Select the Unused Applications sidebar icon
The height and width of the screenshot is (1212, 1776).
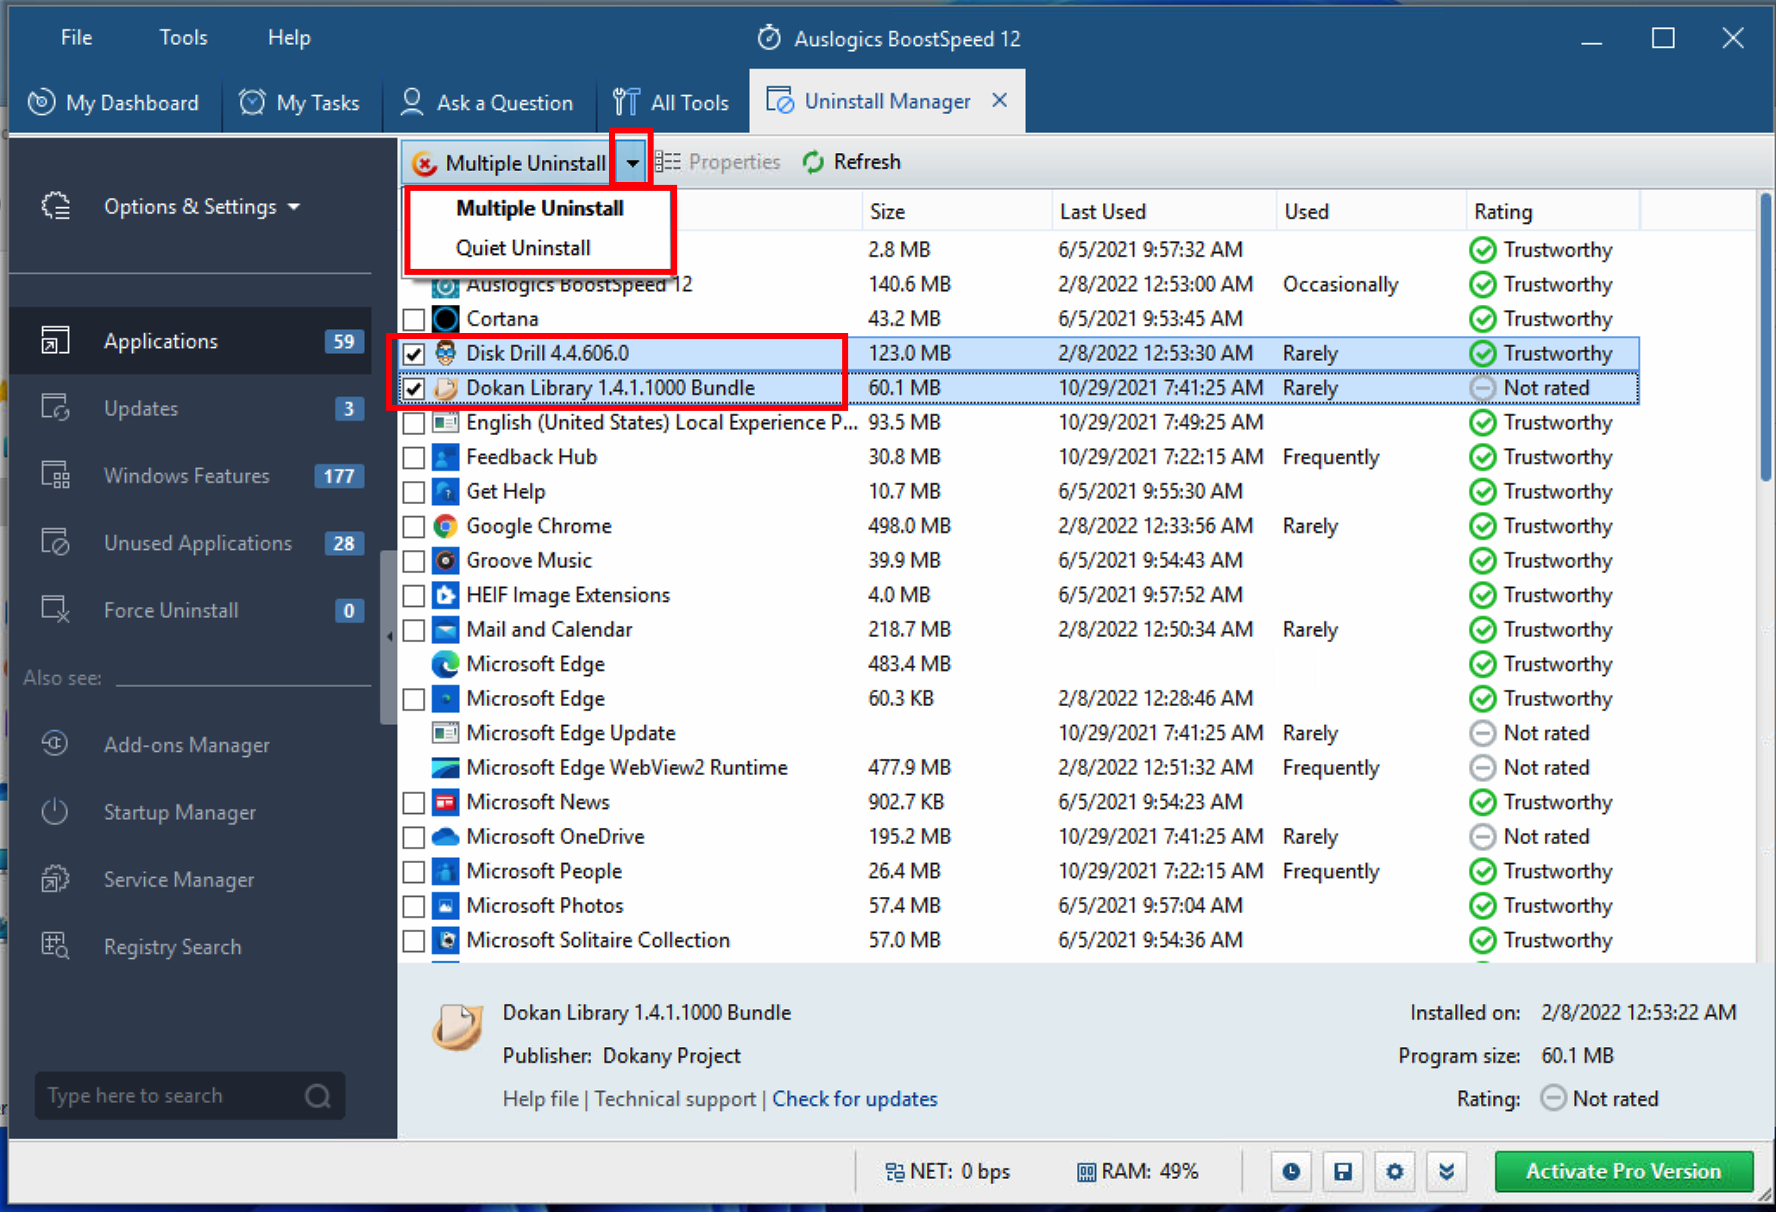55,542
